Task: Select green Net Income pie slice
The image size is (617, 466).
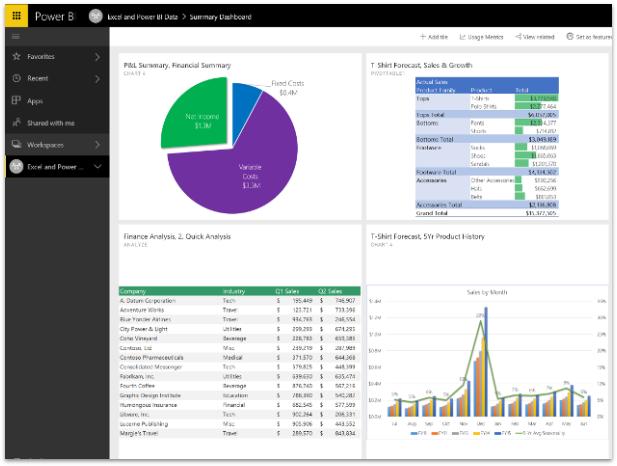Action: click(195, 113)
